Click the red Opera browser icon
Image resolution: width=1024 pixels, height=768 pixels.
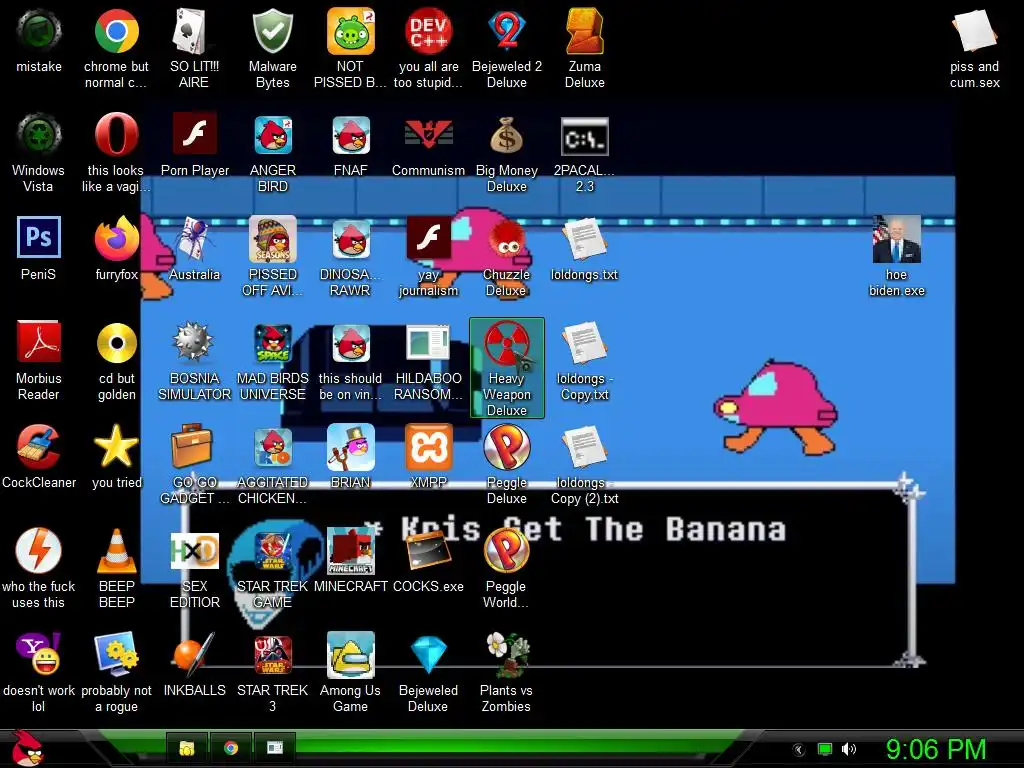tap(116, 135)
